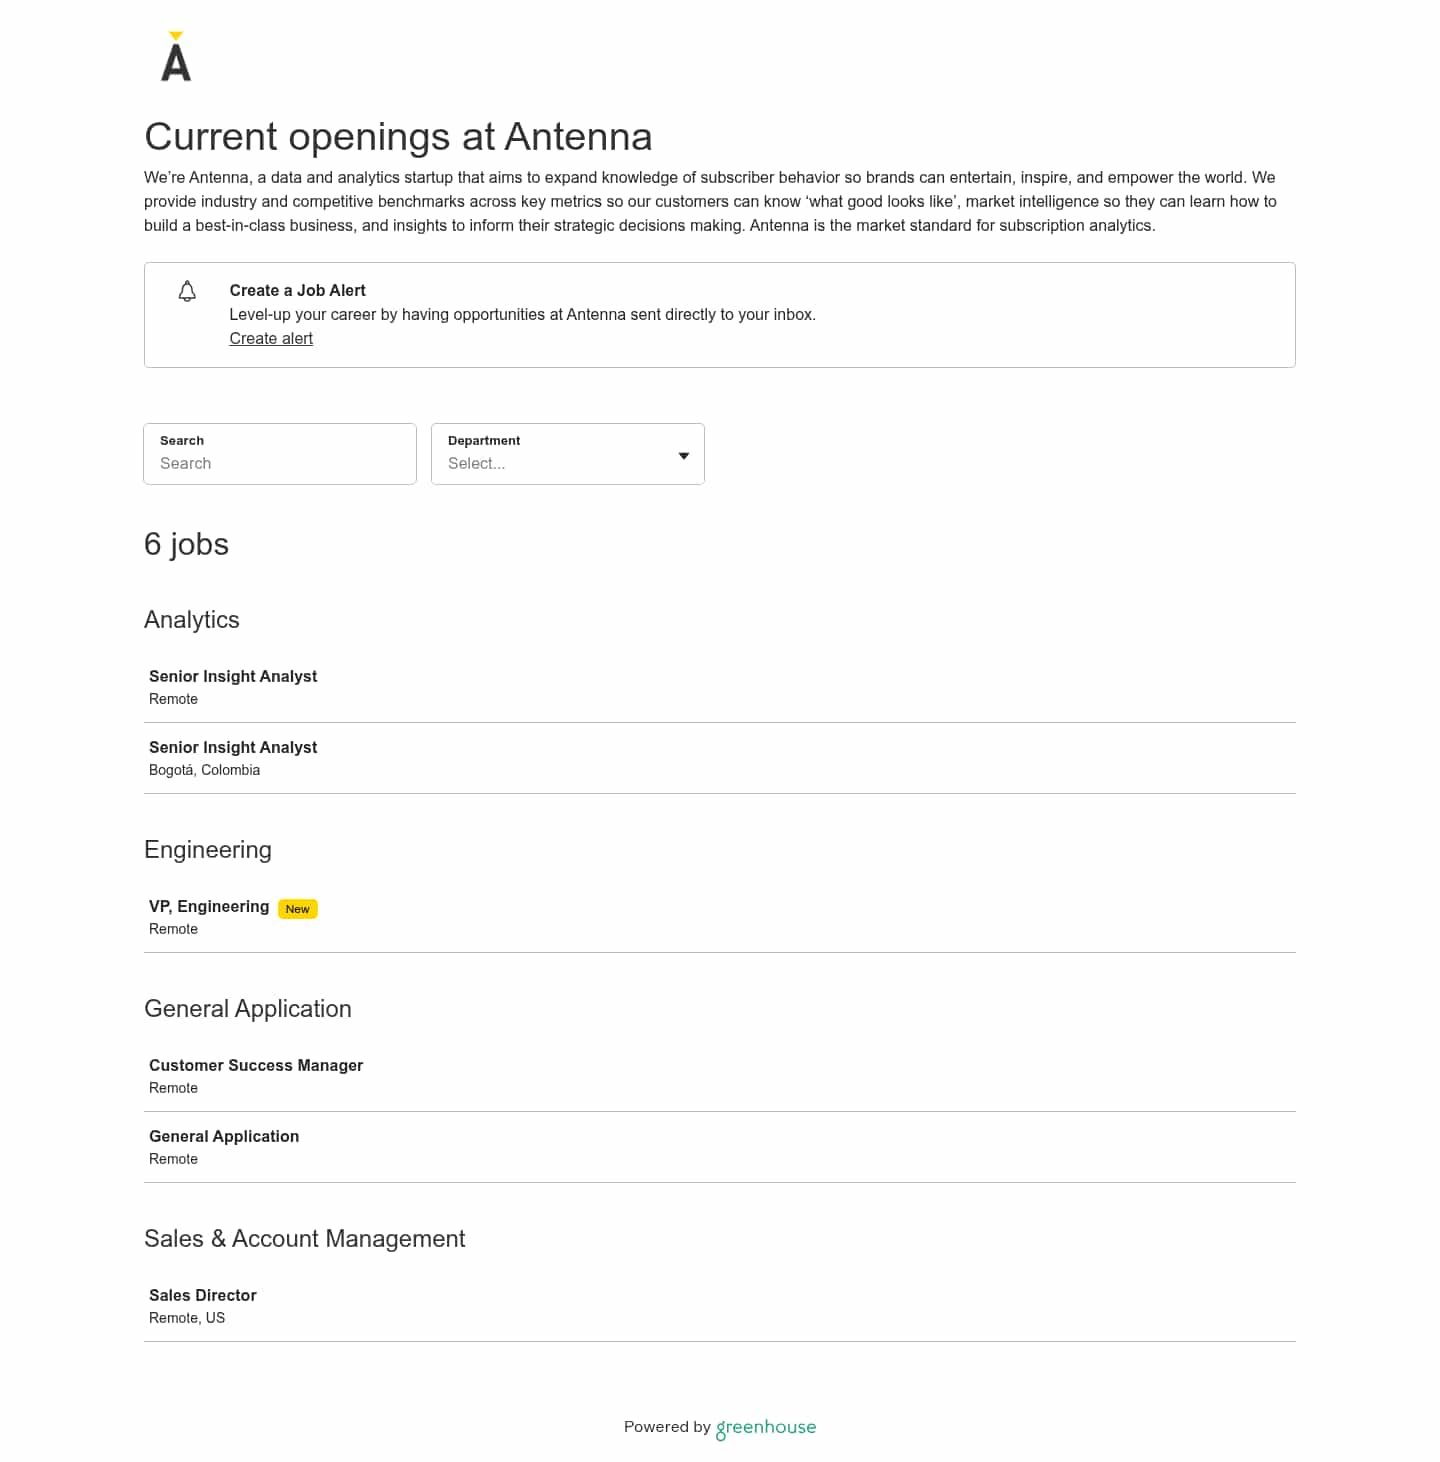Image resolution: width=1440 pixels, height=1462 pixels.
Task: Click the Sales & Account Management heading
Action: point(305,1239)
